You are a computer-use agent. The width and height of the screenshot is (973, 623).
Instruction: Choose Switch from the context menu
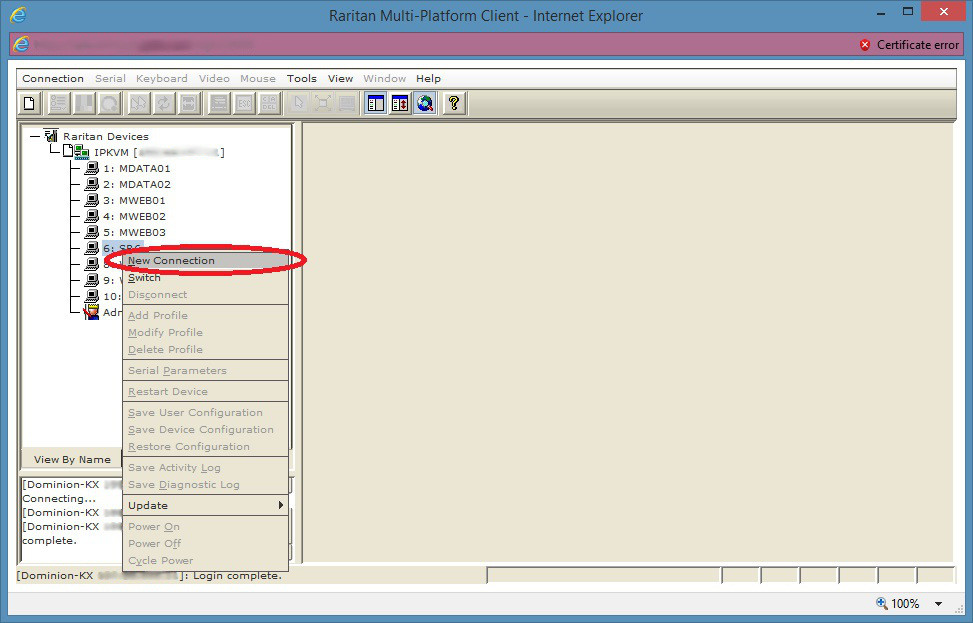click(x=205, y=277)
